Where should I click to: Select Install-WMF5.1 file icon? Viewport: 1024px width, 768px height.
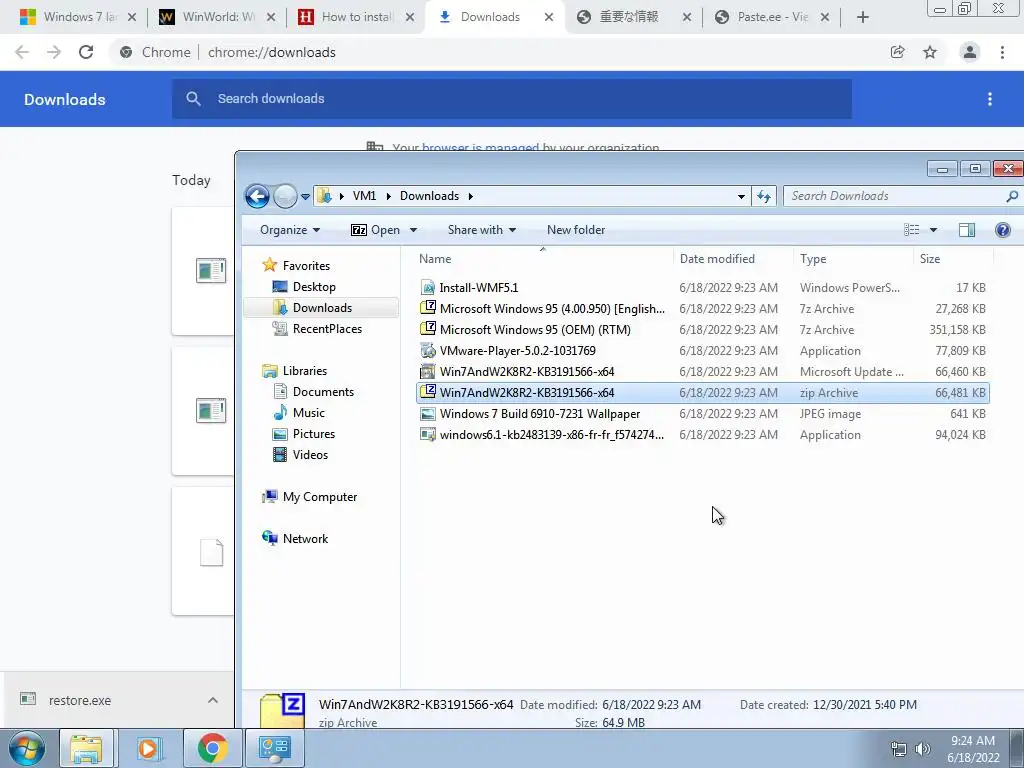click(x=428, y=287)
